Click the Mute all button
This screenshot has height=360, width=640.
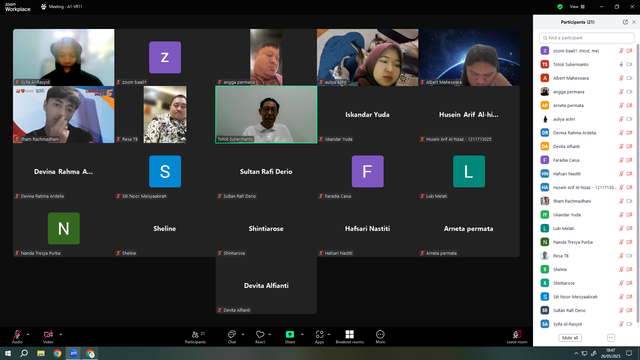point(570,338)
